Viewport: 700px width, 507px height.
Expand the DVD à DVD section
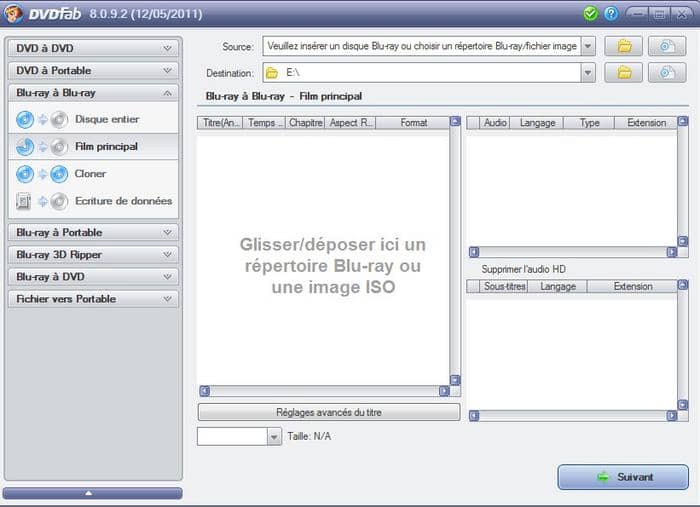(x=93, y=48)
